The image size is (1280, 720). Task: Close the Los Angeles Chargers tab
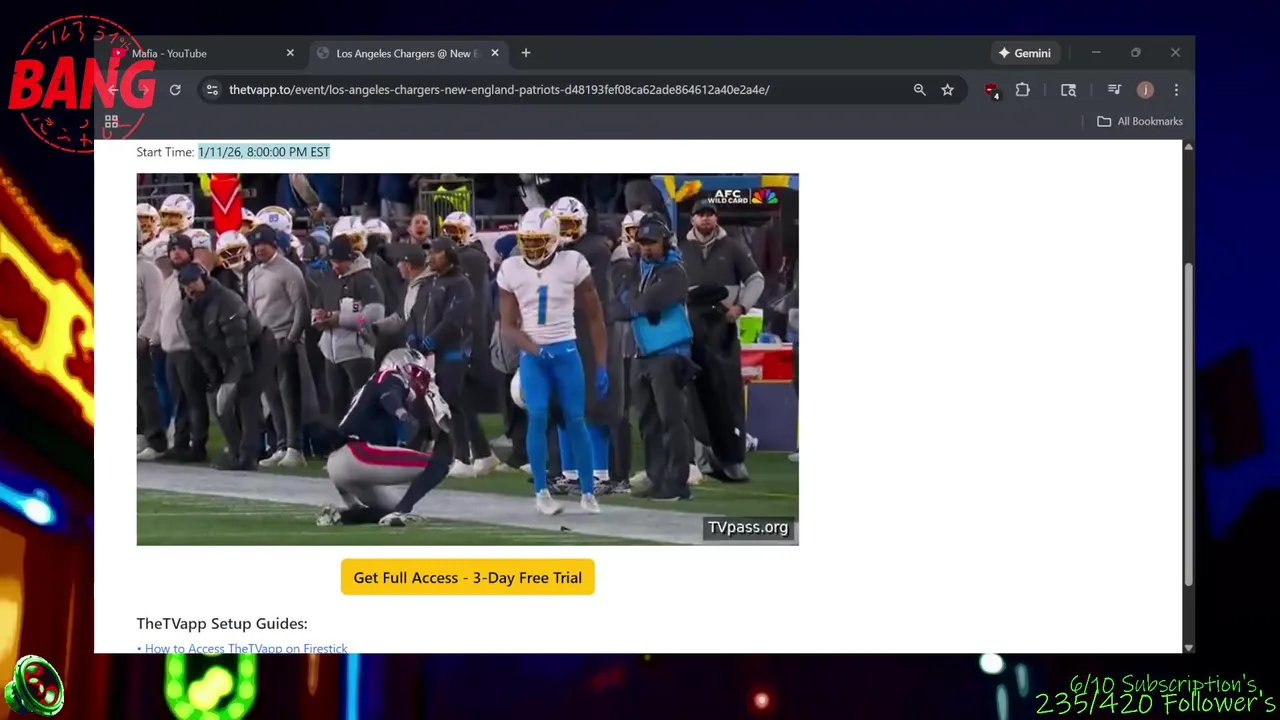point(494,53)
